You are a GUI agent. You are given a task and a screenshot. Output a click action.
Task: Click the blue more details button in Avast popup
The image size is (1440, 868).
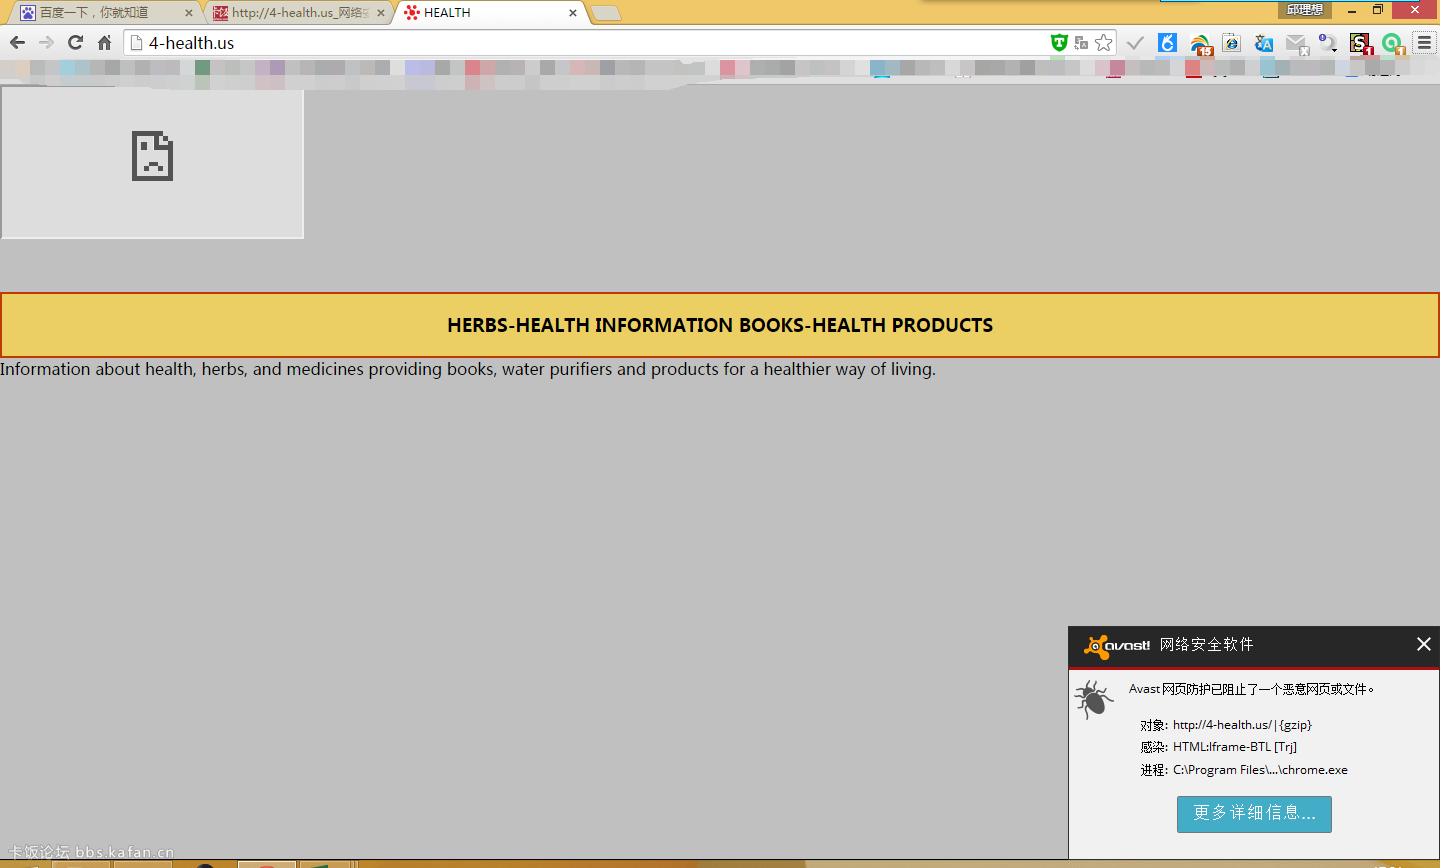1254,814
